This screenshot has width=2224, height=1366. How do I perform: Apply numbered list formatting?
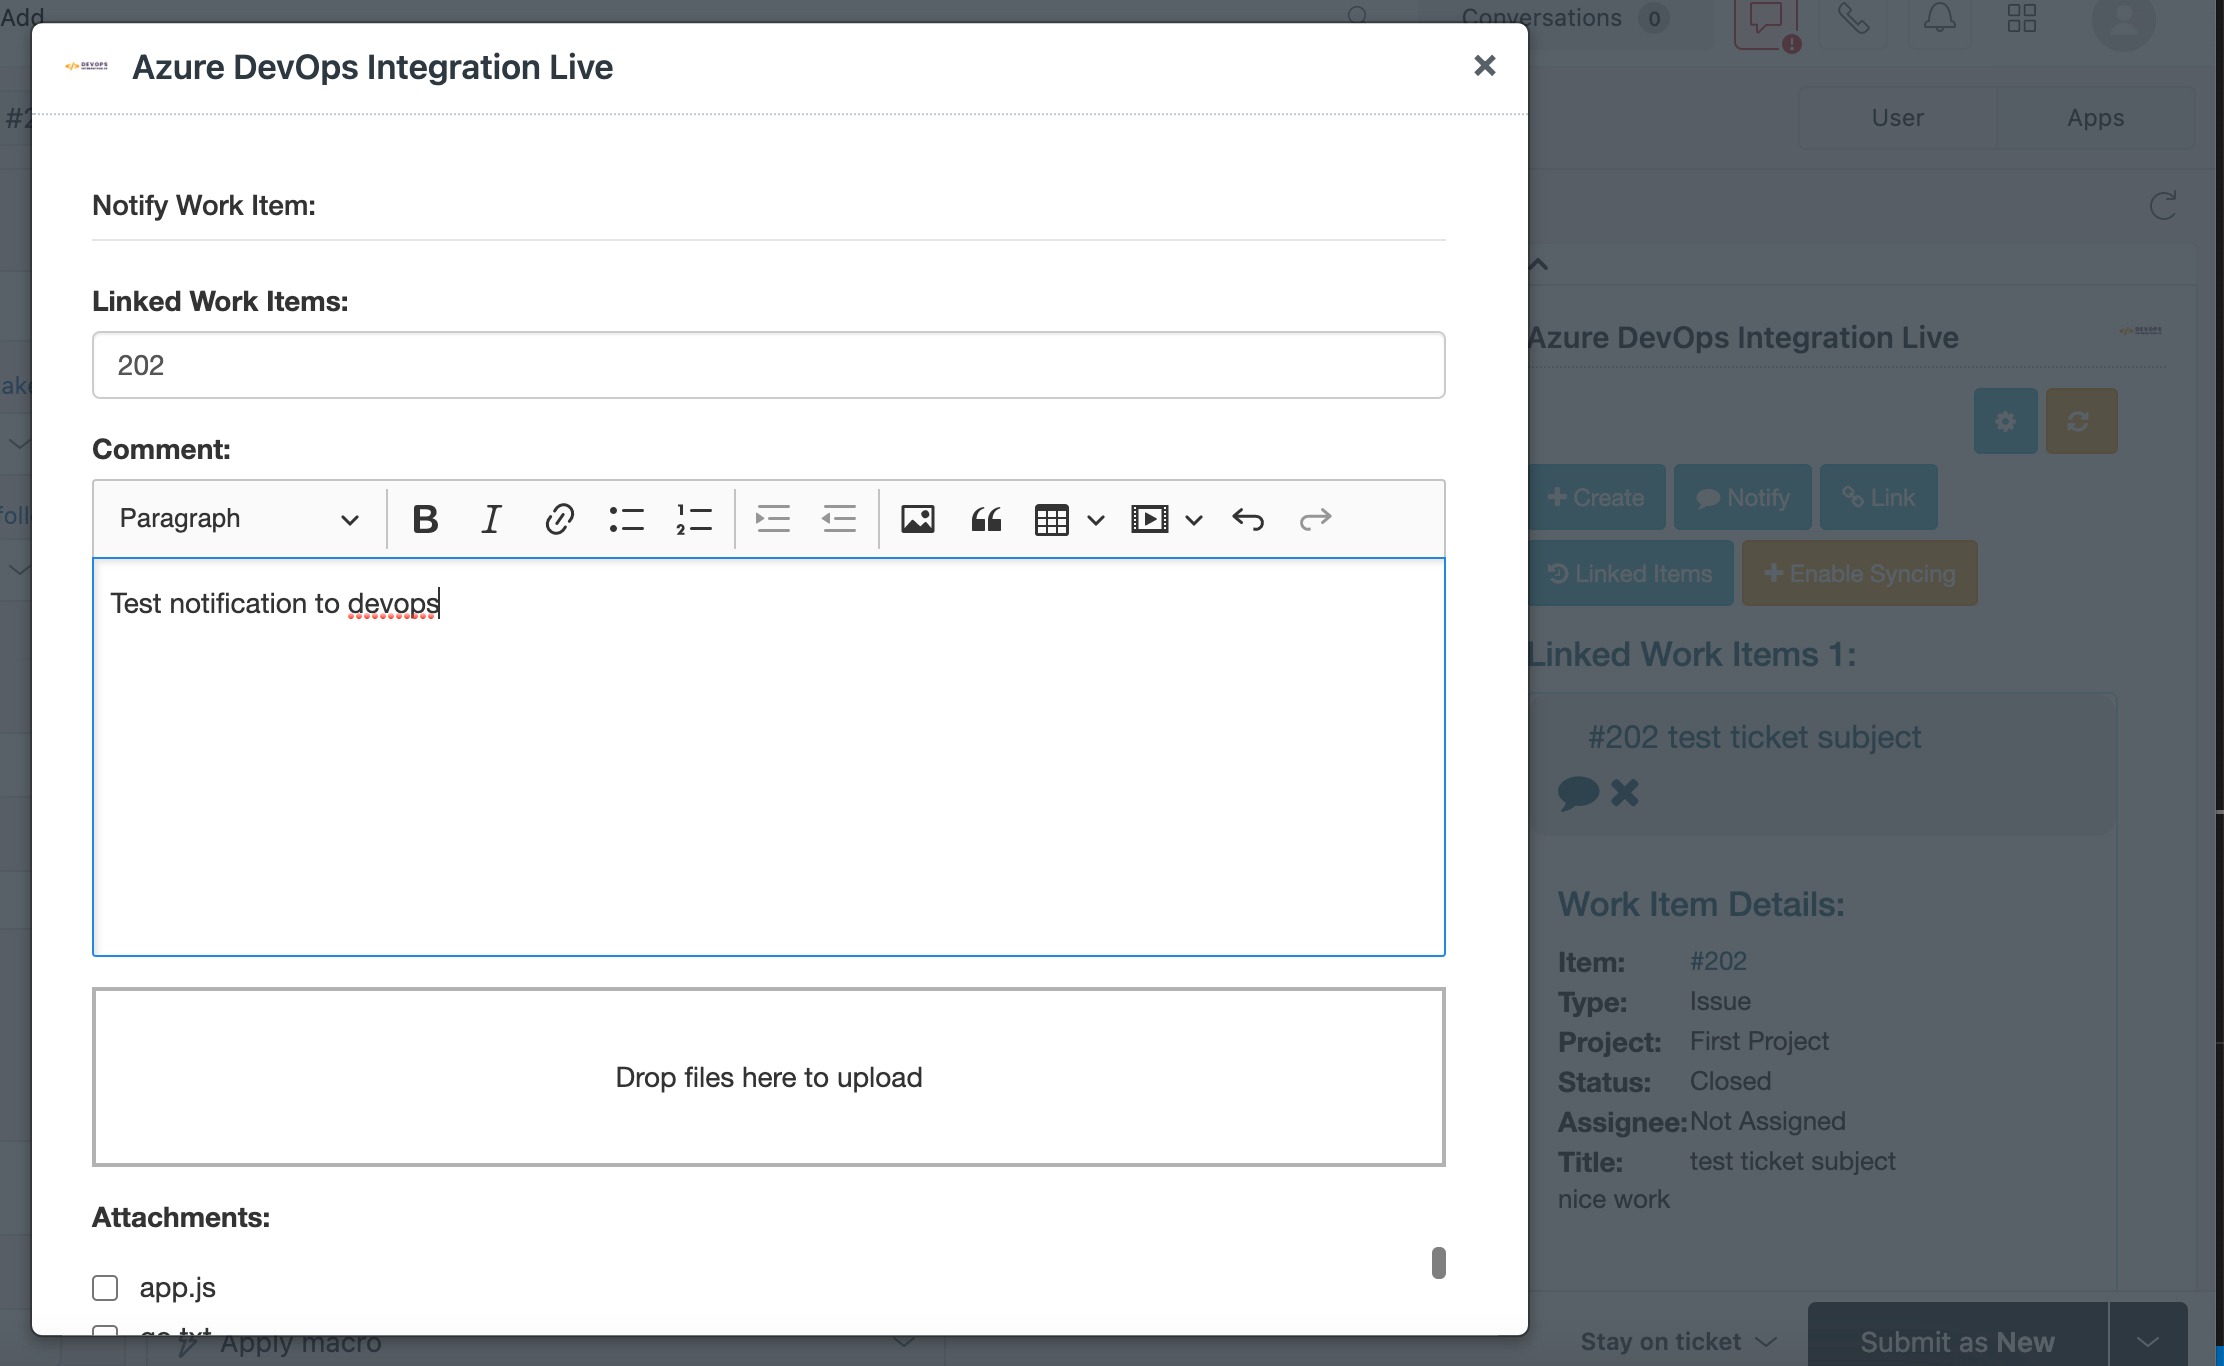click(x=693, y=519)
